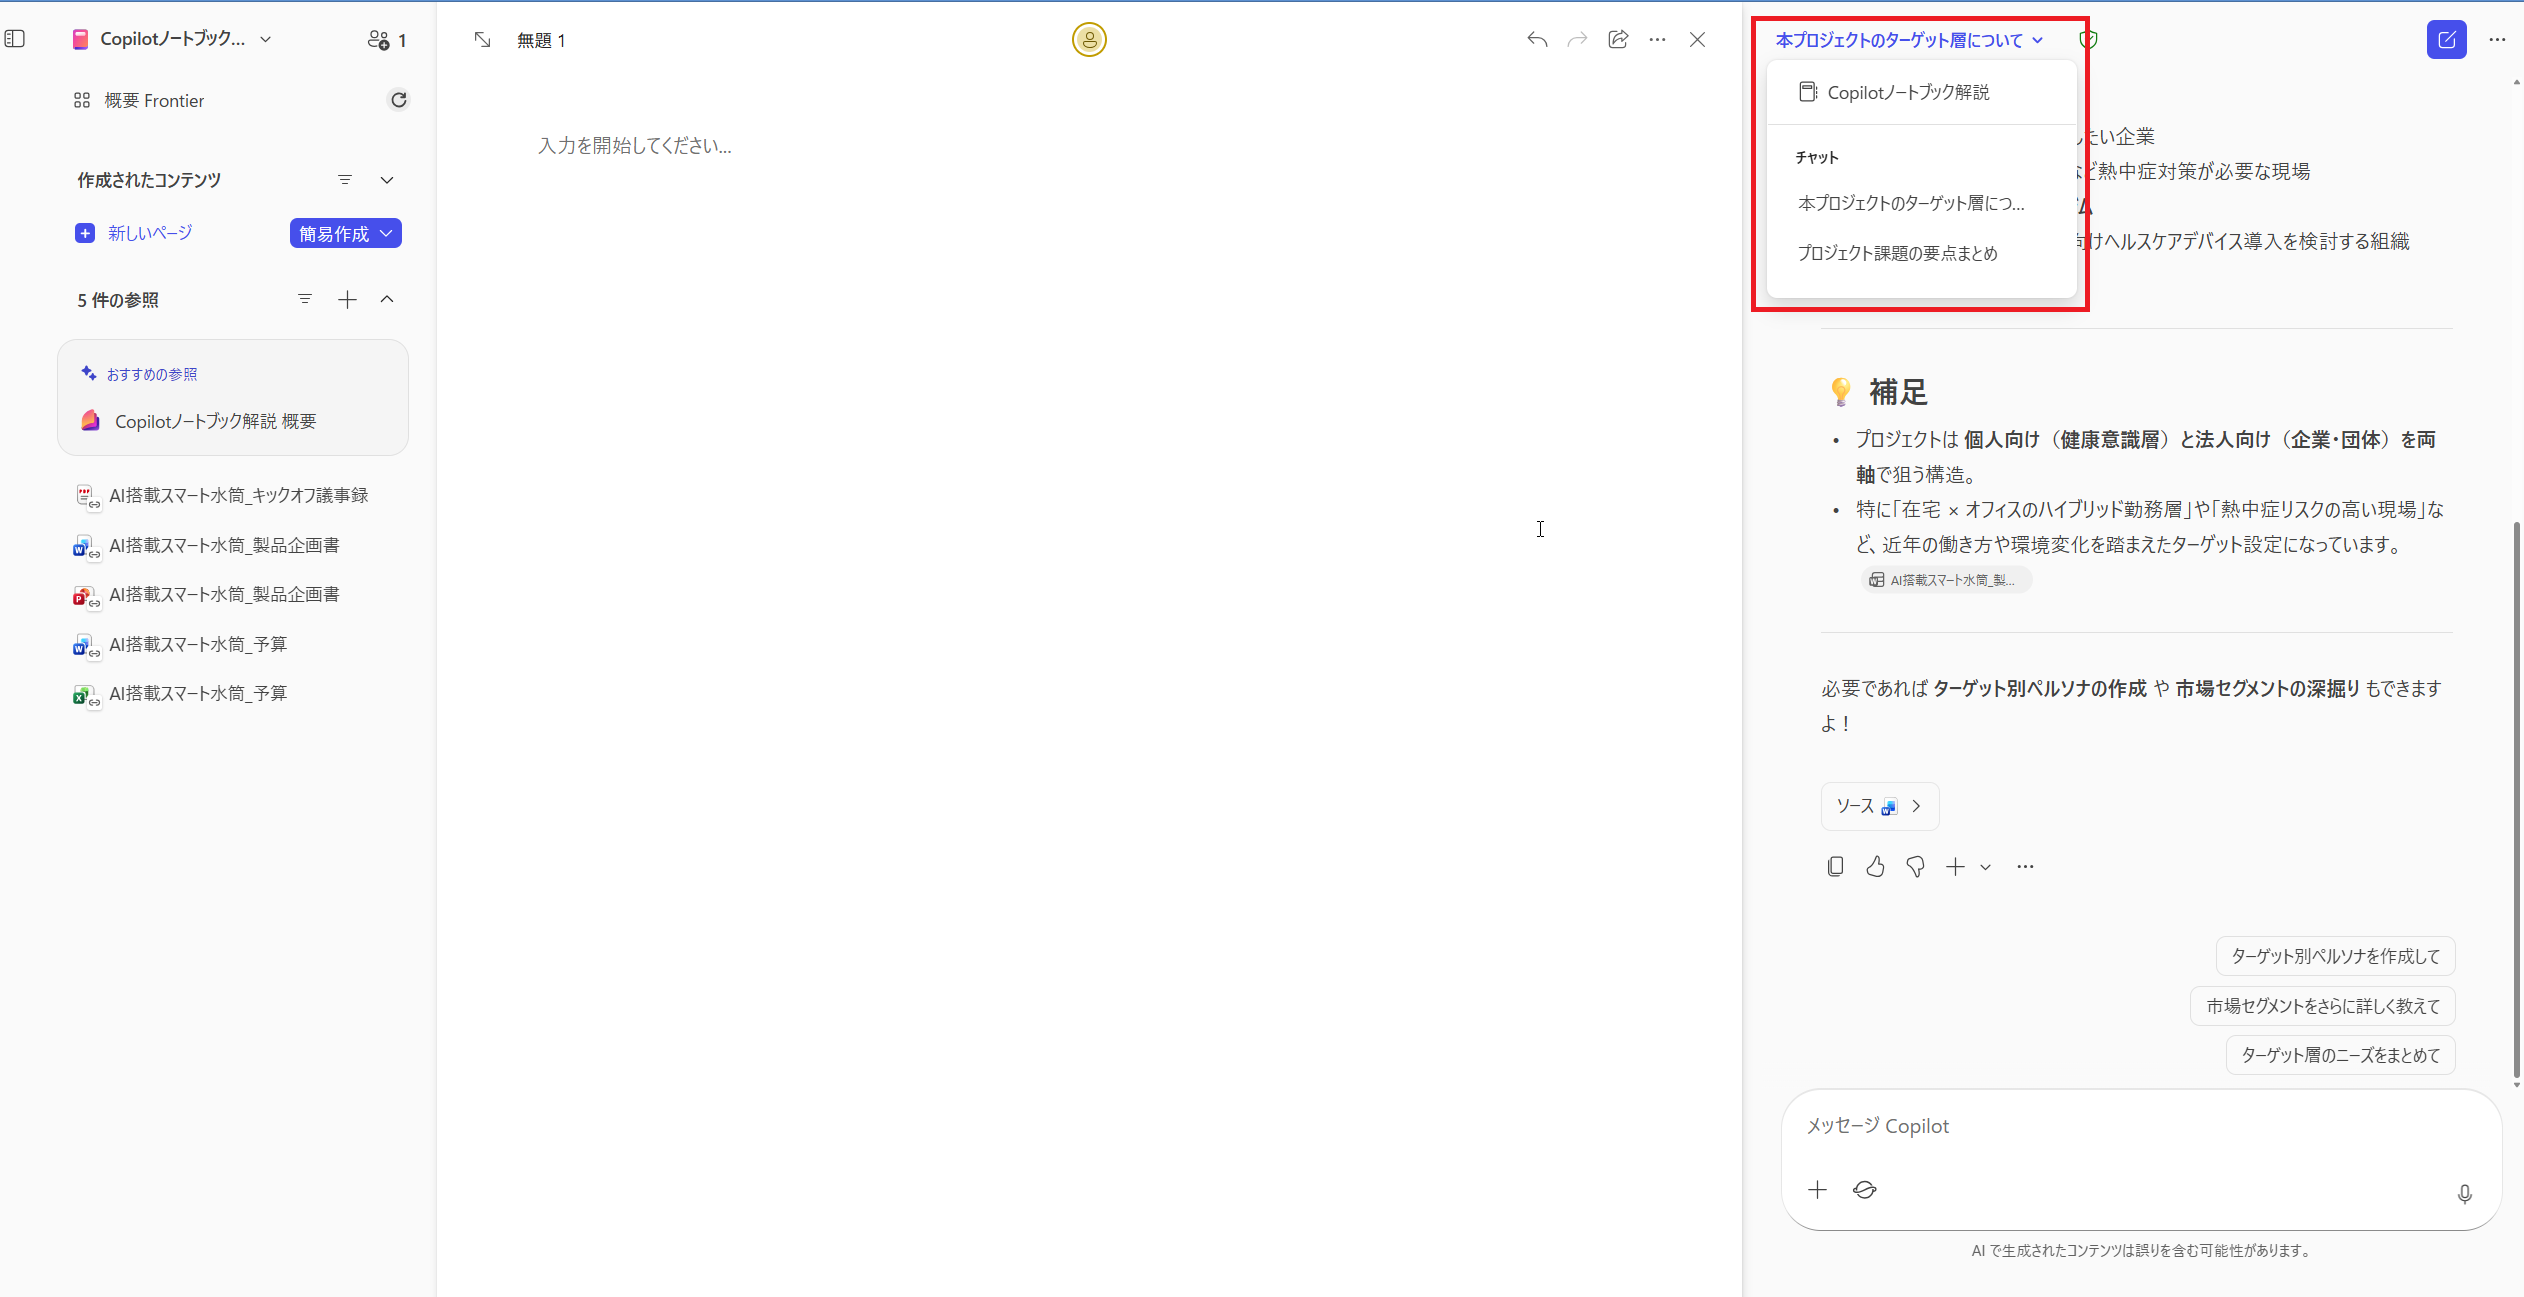
Task: Collapse the 5件の参照 section
Action: coord(387,299)
